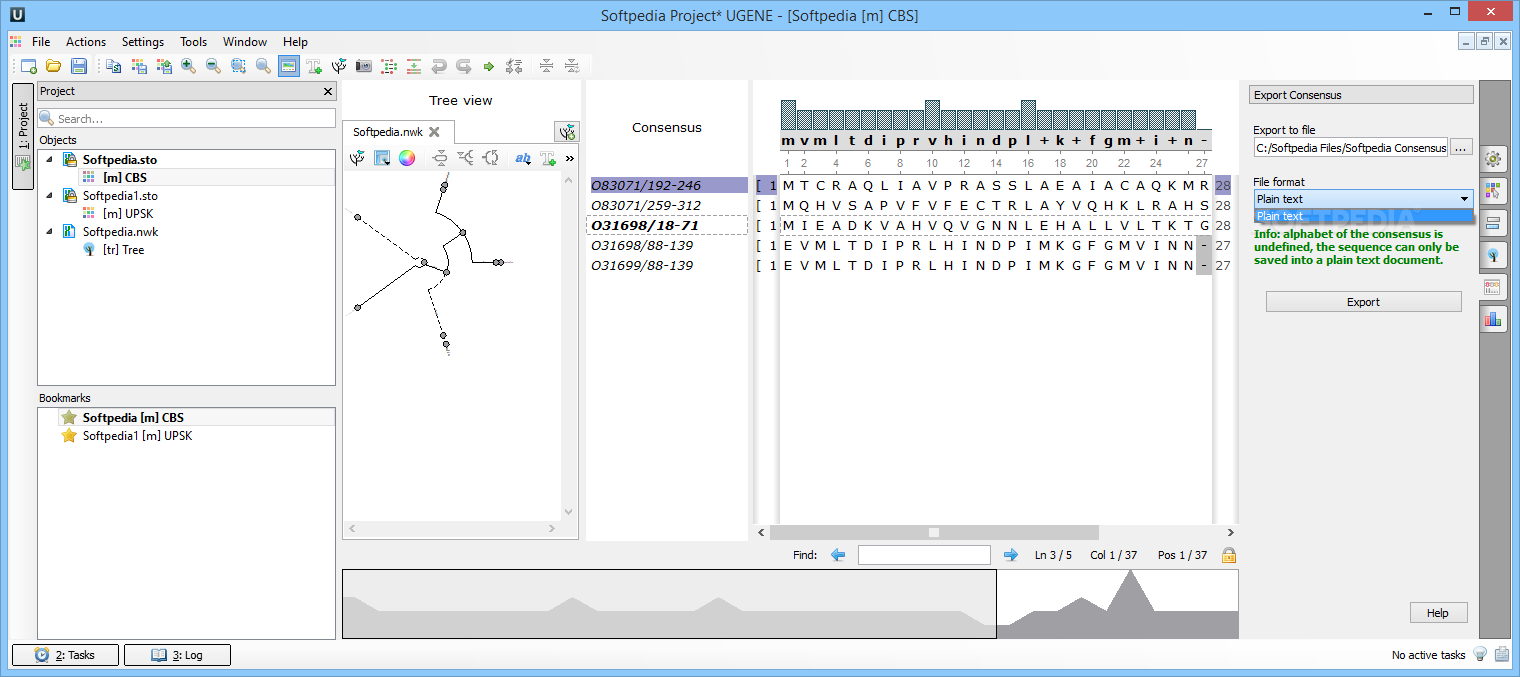Image resolution: width=1520 pixels, height=677 pixels.
Task: Click the Reset zoom magnifier icon
Action: tap(263, 66)
